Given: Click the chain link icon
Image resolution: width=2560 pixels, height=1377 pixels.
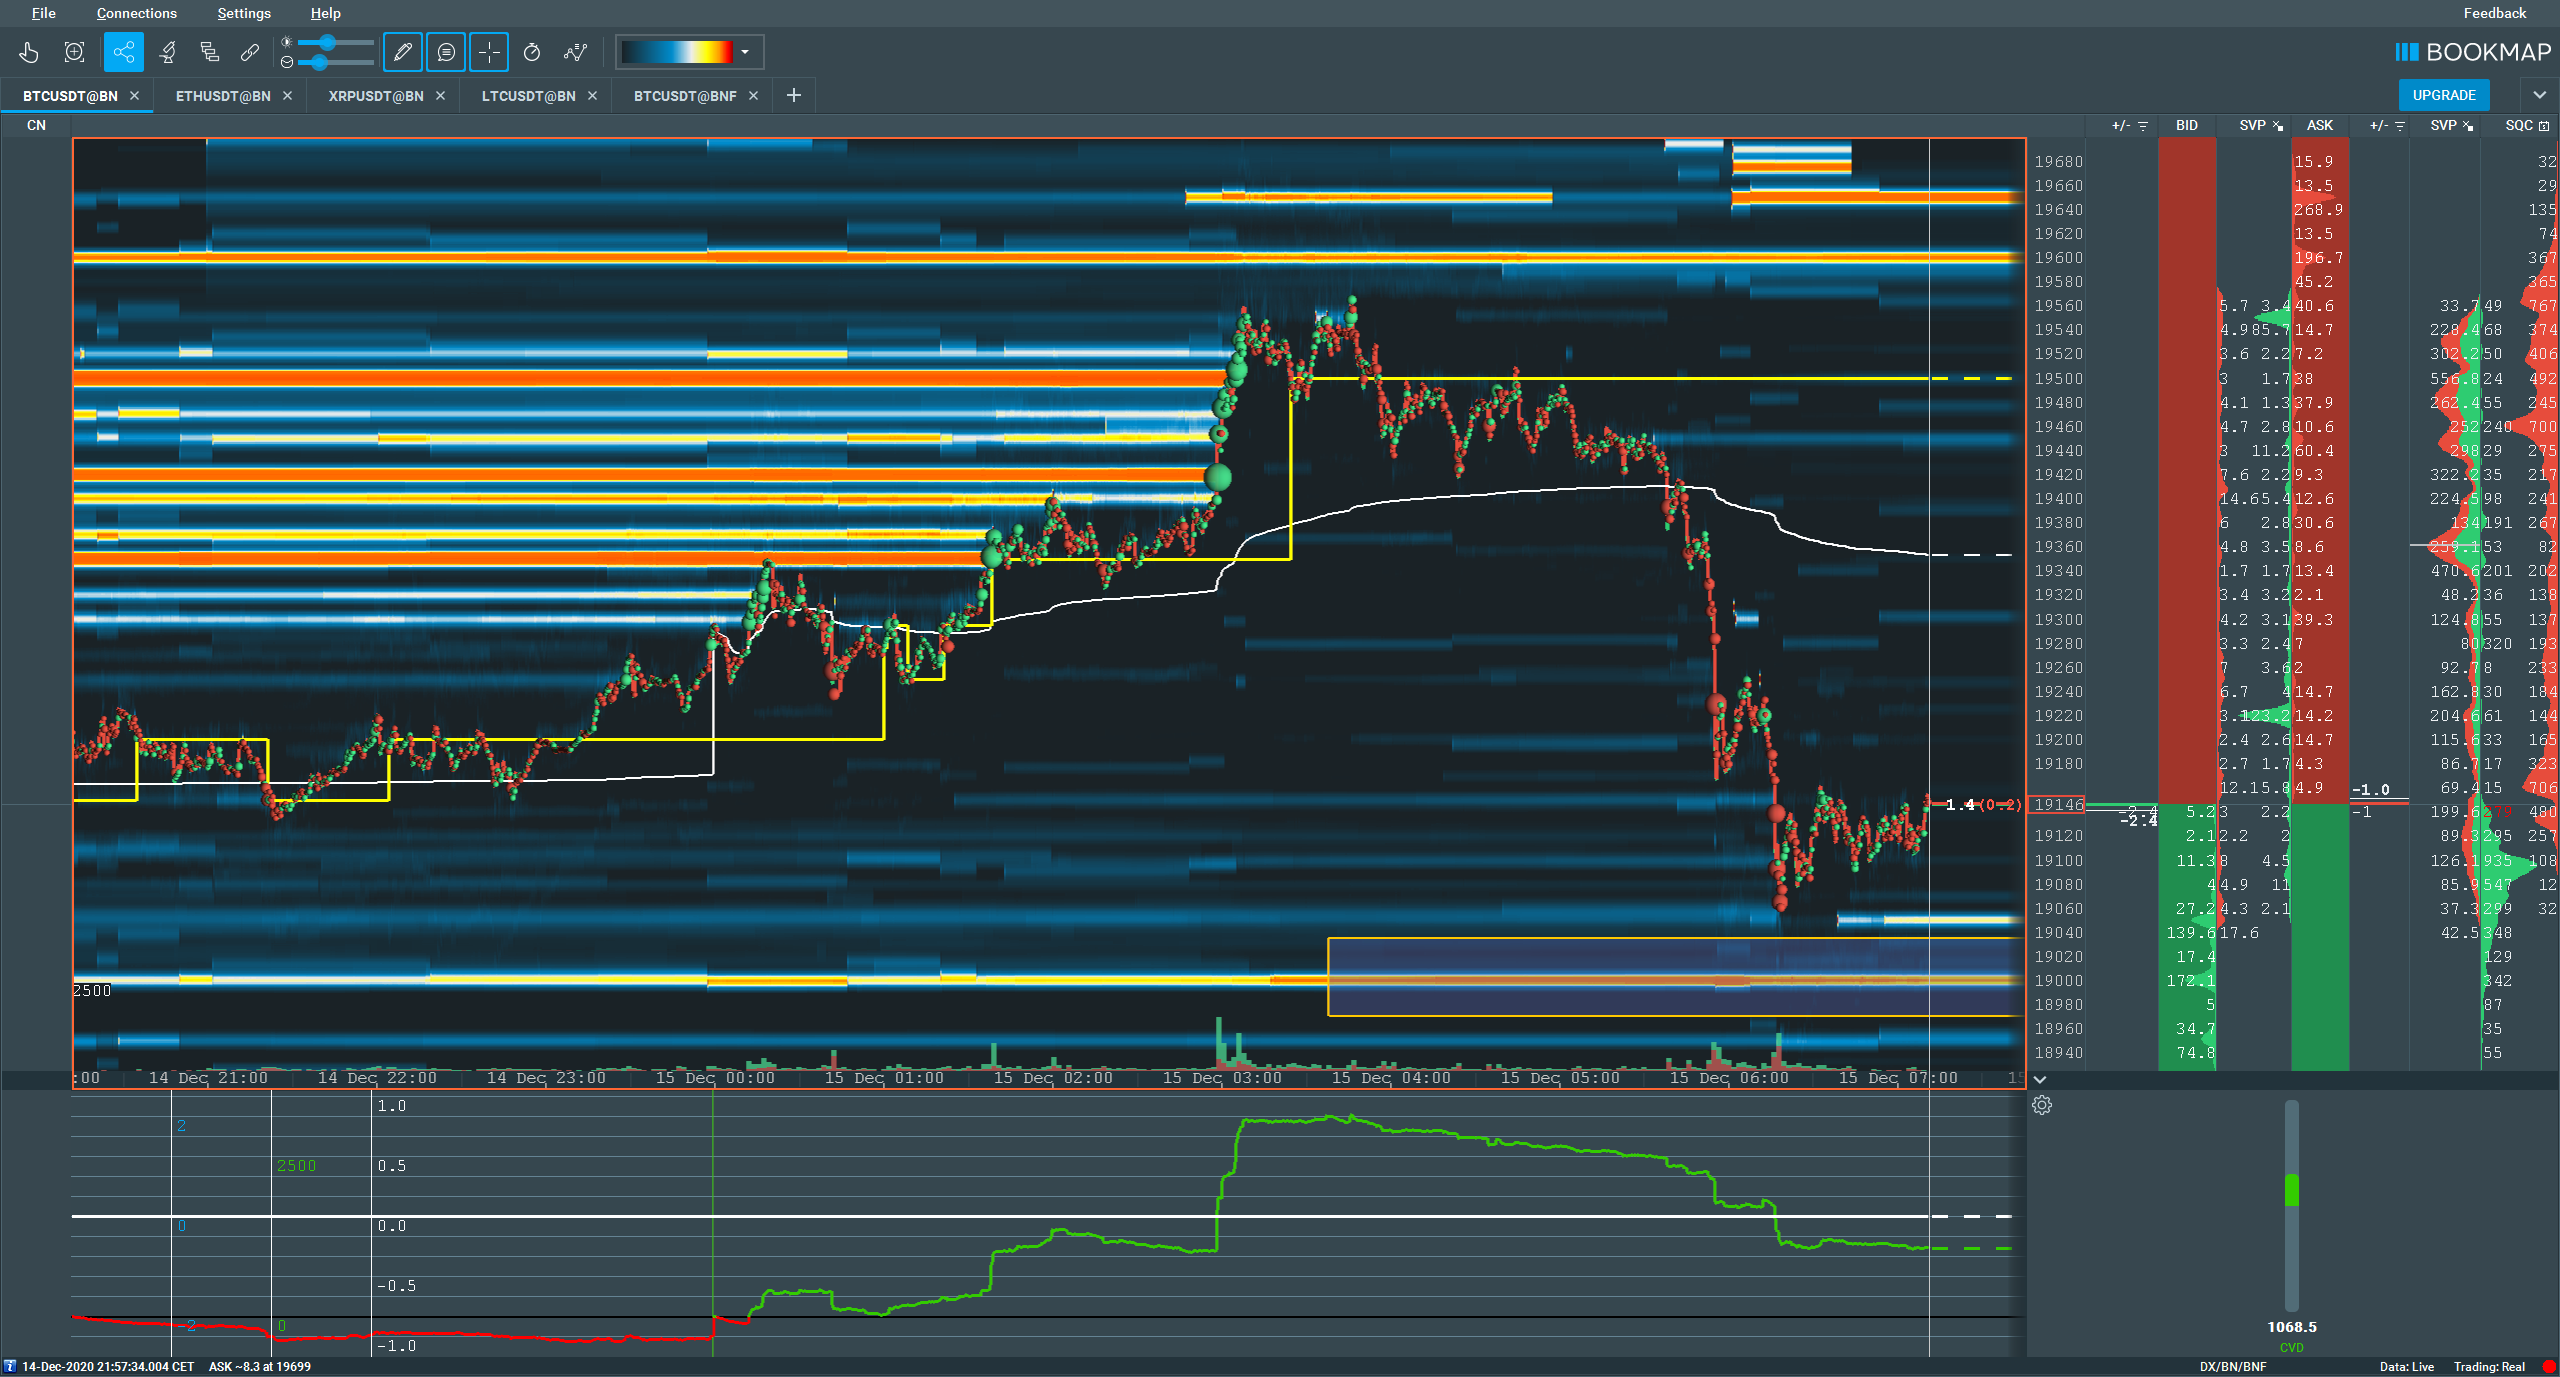Looking at the screenshot, I should tap(250, 52).
